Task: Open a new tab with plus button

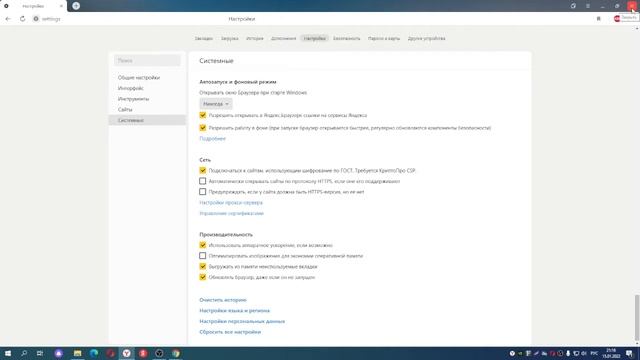Action: [x=76, y=6]
